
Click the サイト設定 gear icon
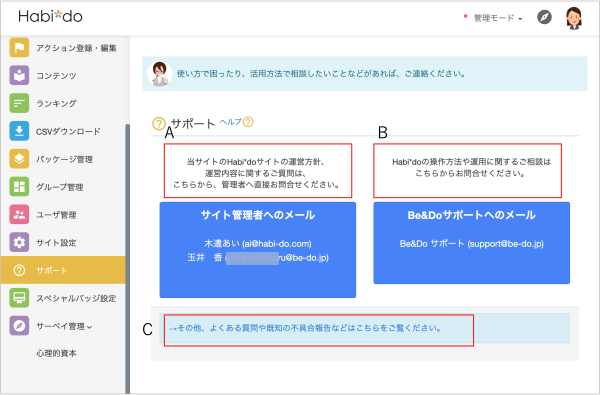click(19, 242)
